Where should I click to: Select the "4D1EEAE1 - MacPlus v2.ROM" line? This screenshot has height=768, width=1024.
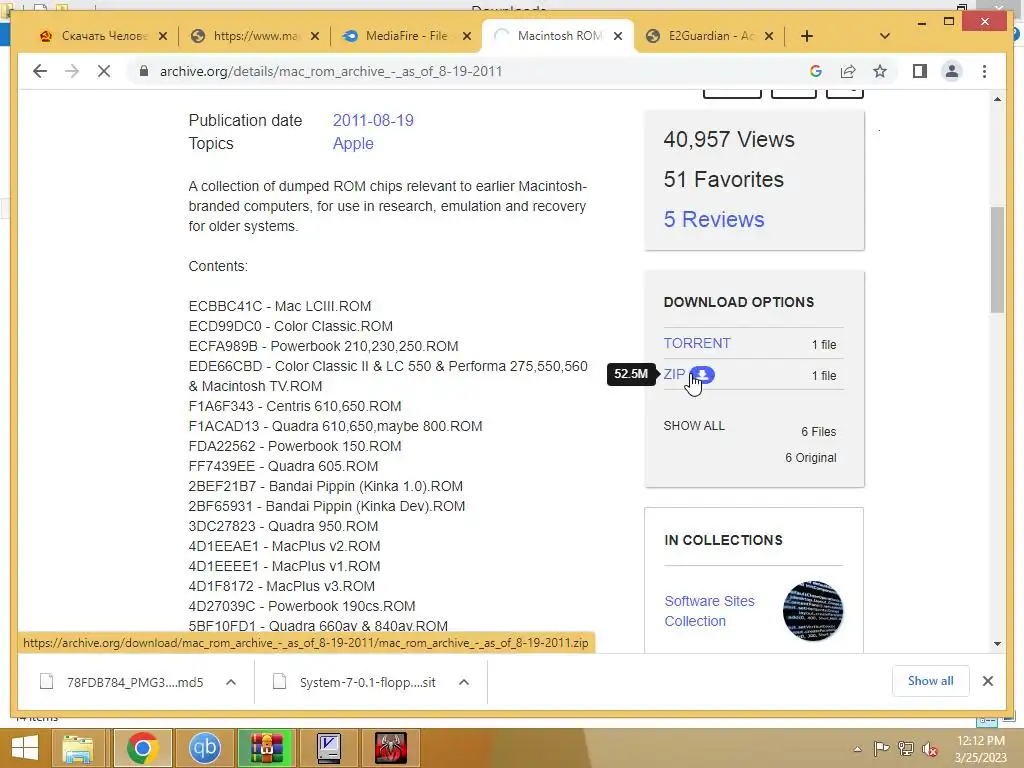(x=284, y=546)
